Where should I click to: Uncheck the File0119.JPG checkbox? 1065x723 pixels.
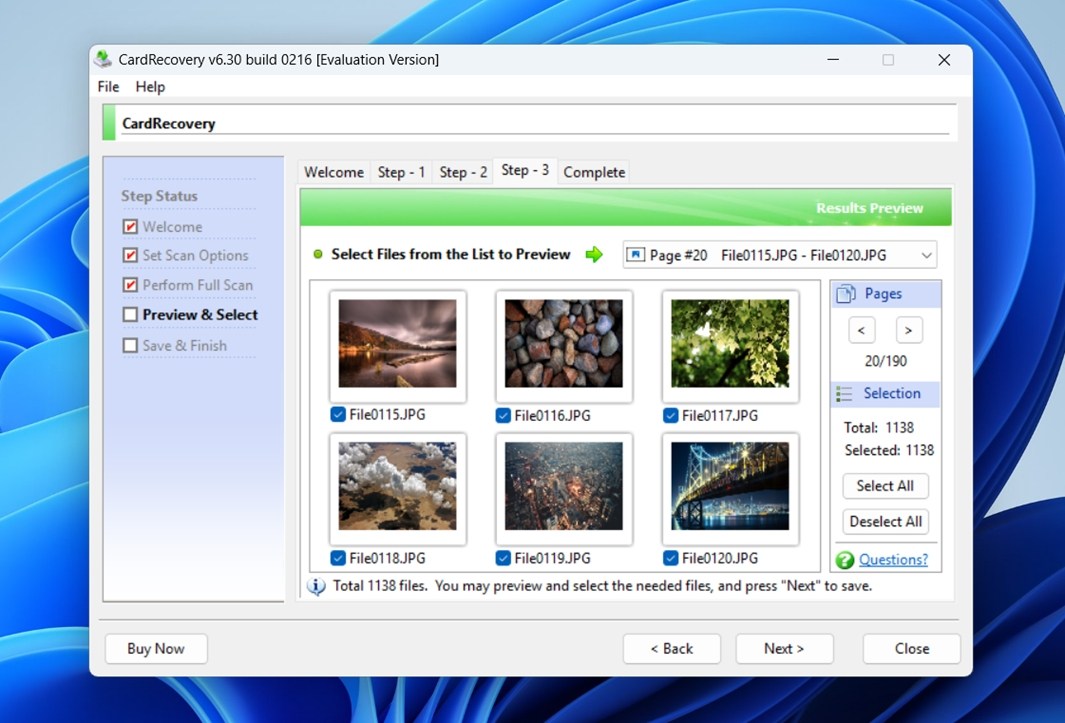coord(503,558)
